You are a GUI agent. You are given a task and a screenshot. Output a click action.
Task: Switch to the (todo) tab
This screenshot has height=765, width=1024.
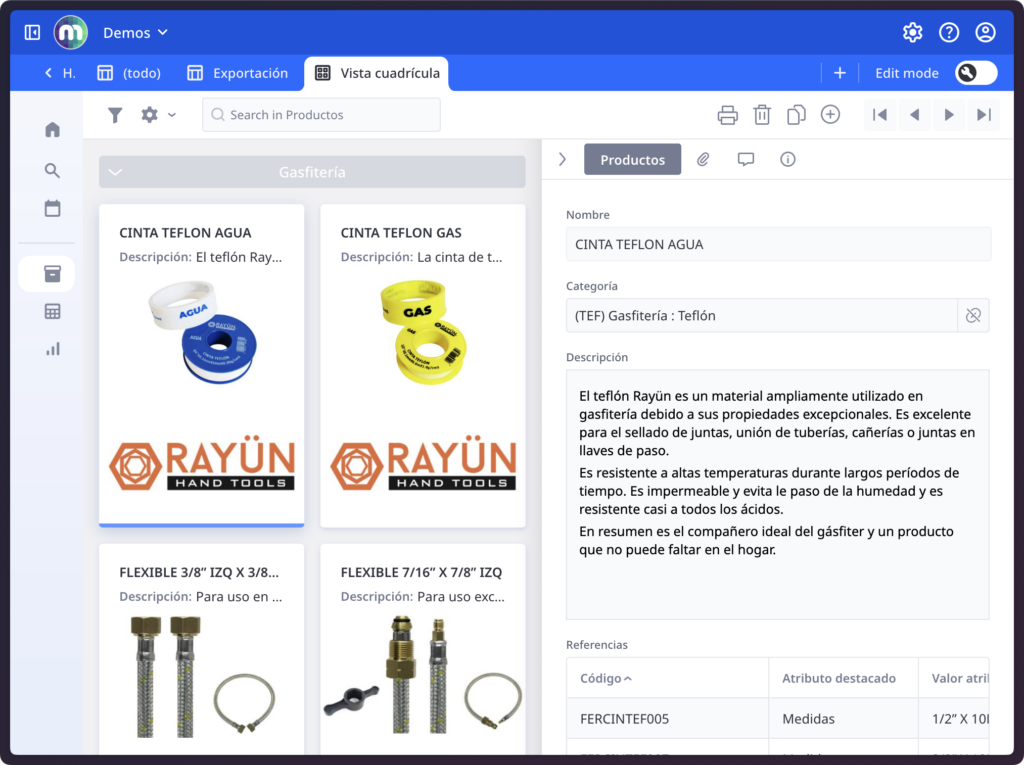tap(129, 73)
